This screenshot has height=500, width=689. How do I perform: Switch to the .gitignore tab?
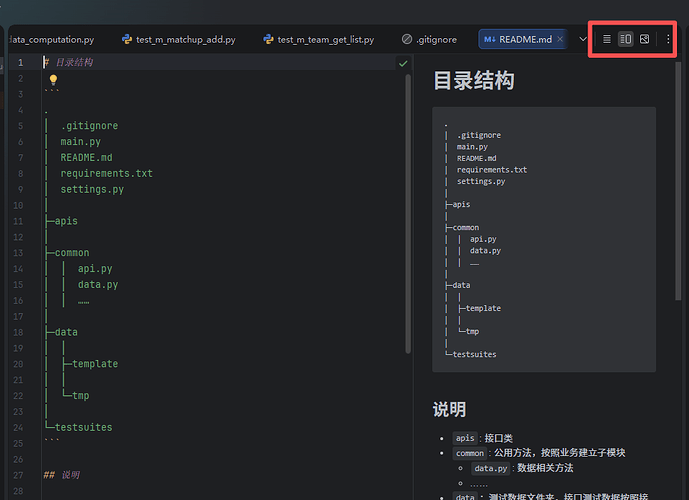pos(429,40)
